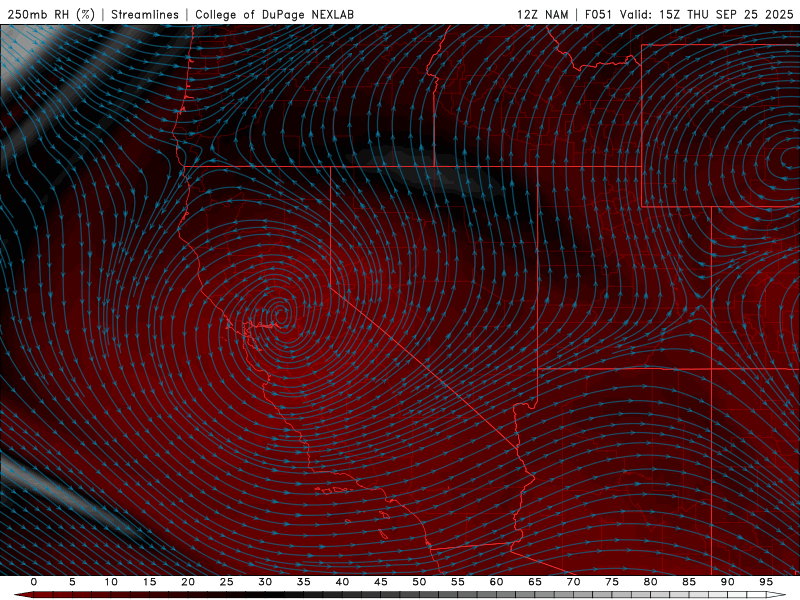The height and width of the screenshot is (600, 800).
Task: Click the colorbar label '85'
Action: (689, 582)
